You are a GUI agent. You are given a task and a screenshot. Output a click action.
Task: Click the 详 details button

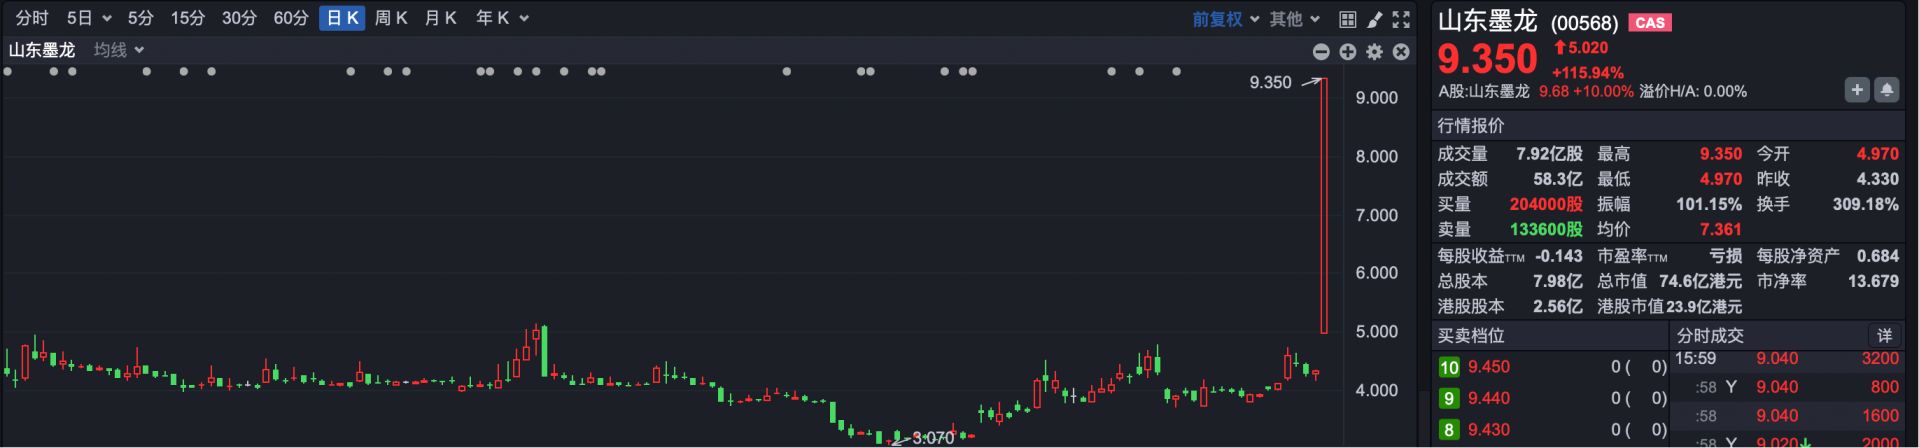point(1884,335)
